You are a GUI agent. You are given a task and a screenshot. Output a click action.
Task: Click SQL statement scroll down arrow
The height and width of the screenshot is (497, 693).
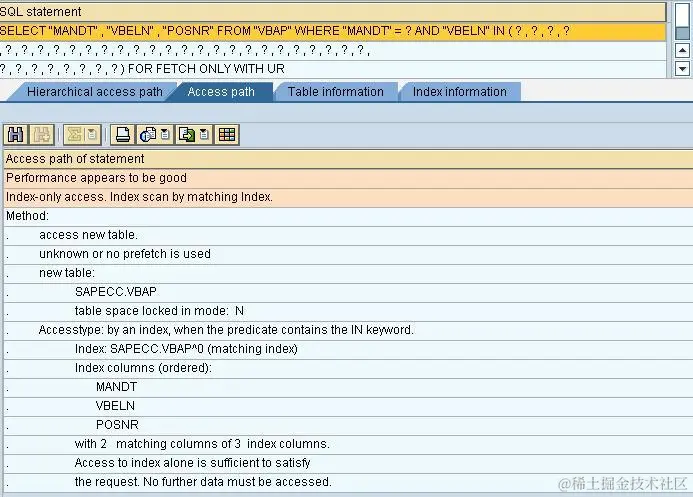pos(682,68)
